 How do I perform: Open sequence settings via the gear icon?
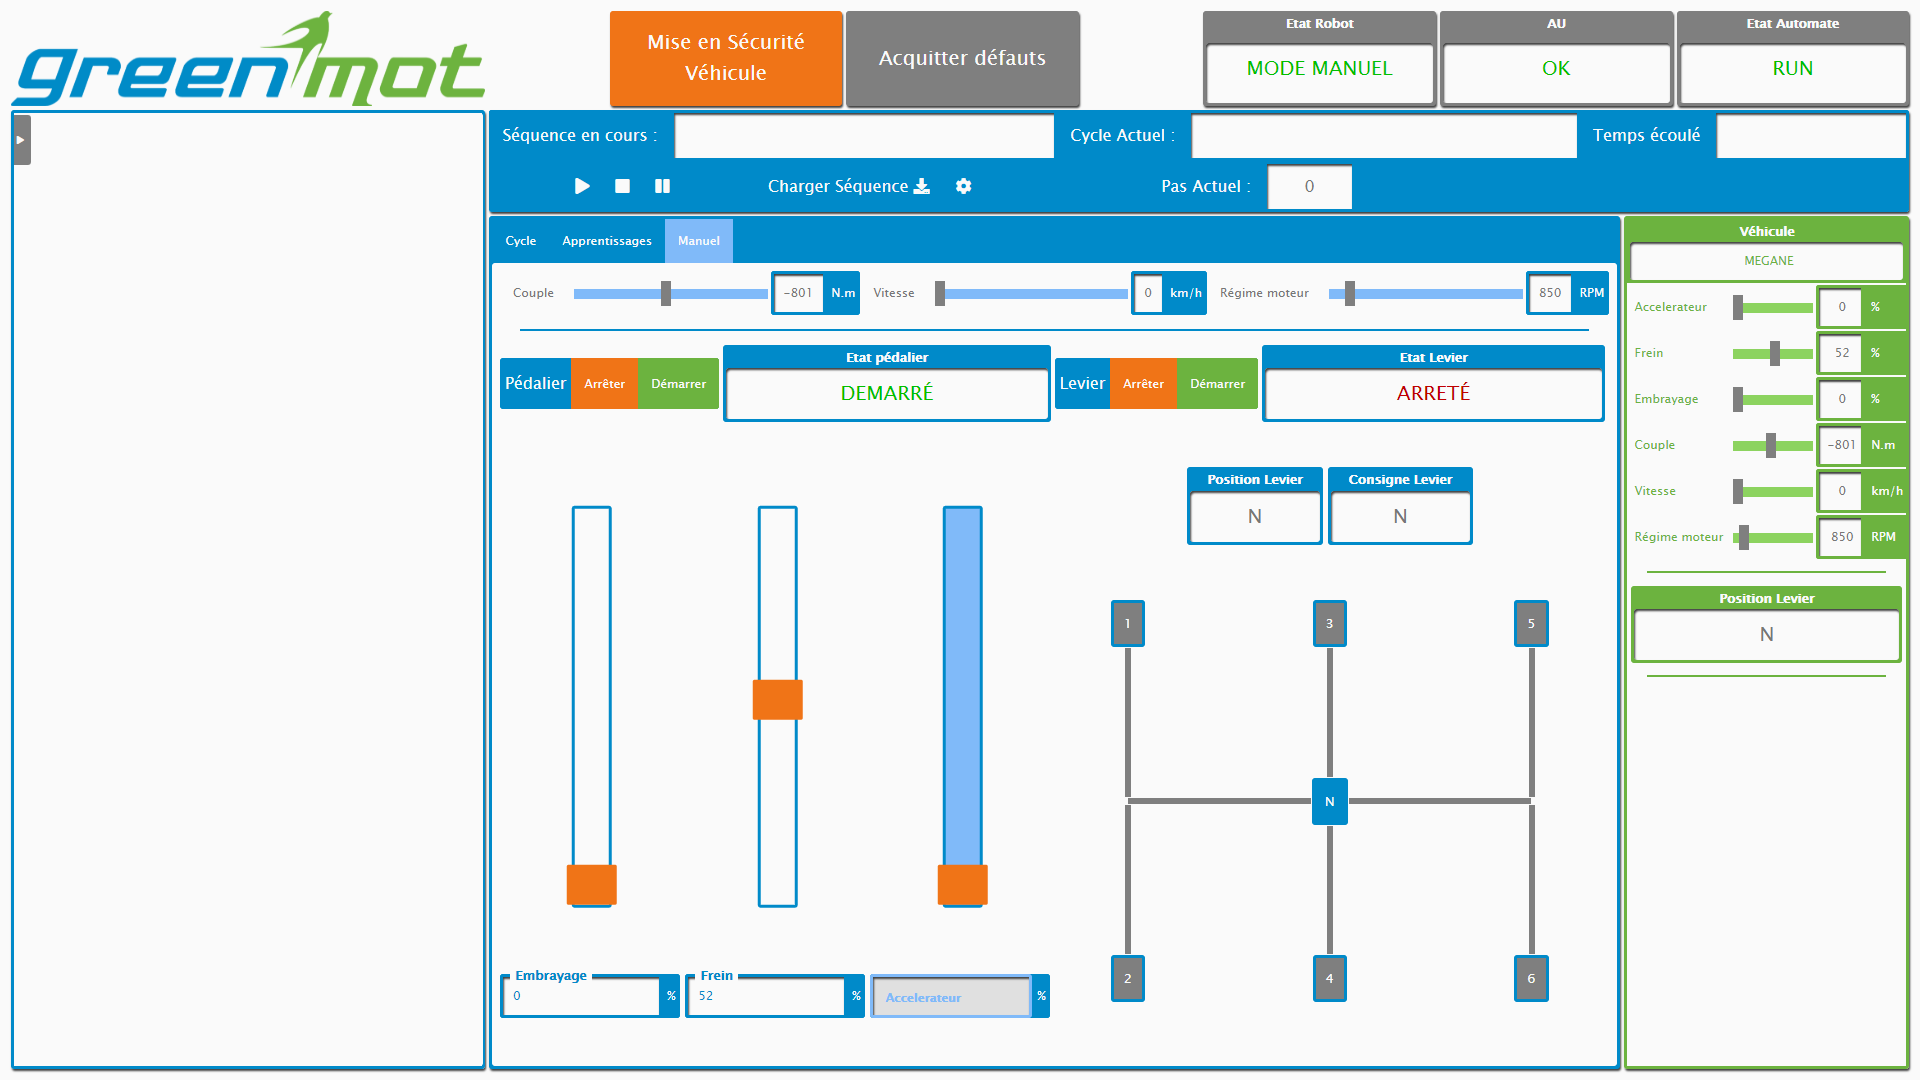click(963, 186)
